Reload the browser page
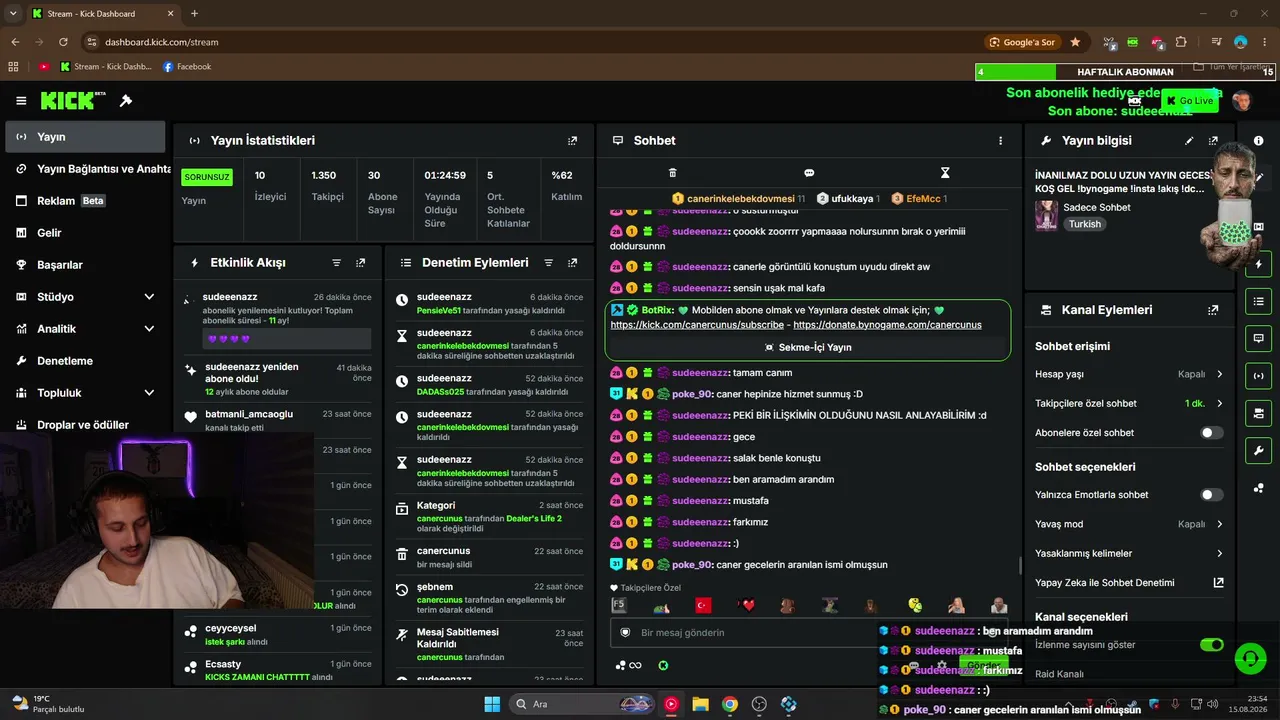 pyautogui.click(x=63, y=42)
